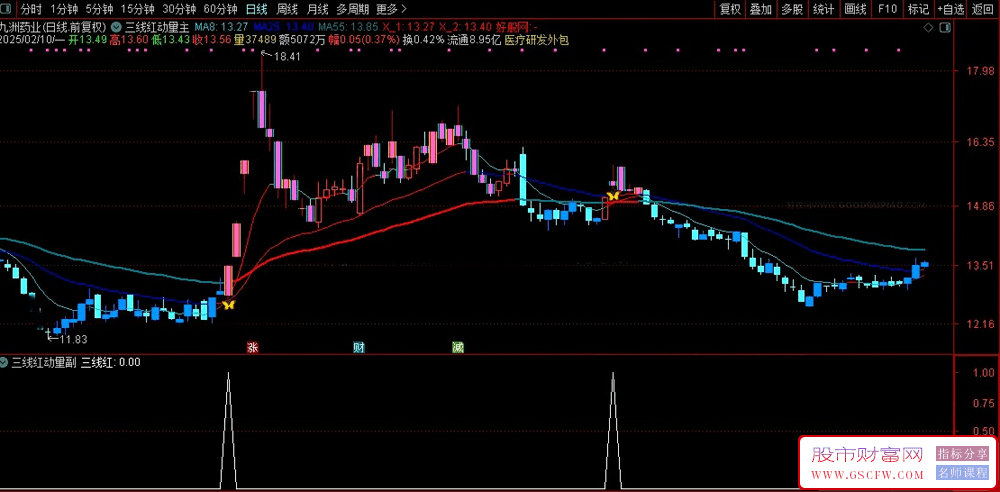The height and width of the screenshot is (492, 1000).
Task: Open the F10 company info
Action: pyautogui.click(x=887, y=9)
